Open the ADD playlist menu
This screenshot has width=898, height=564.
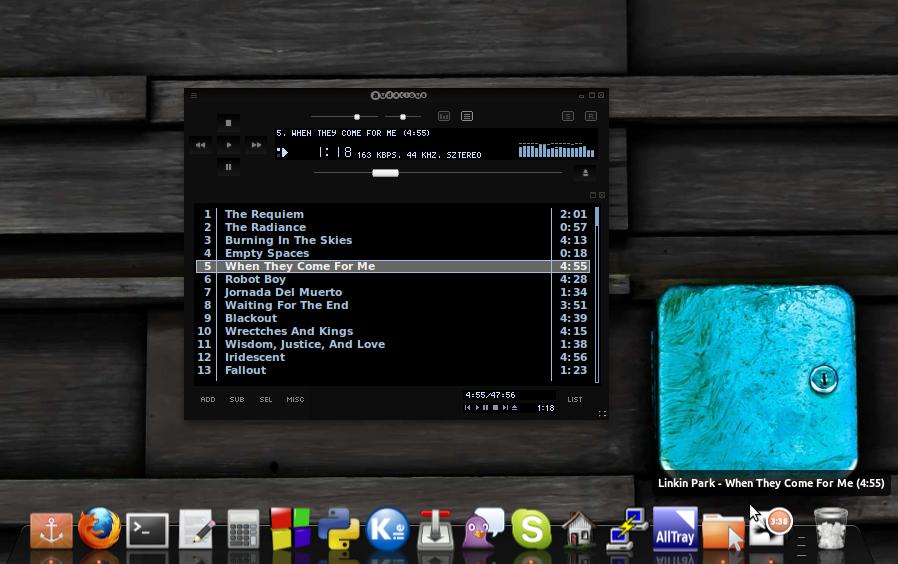pos(208,400)
